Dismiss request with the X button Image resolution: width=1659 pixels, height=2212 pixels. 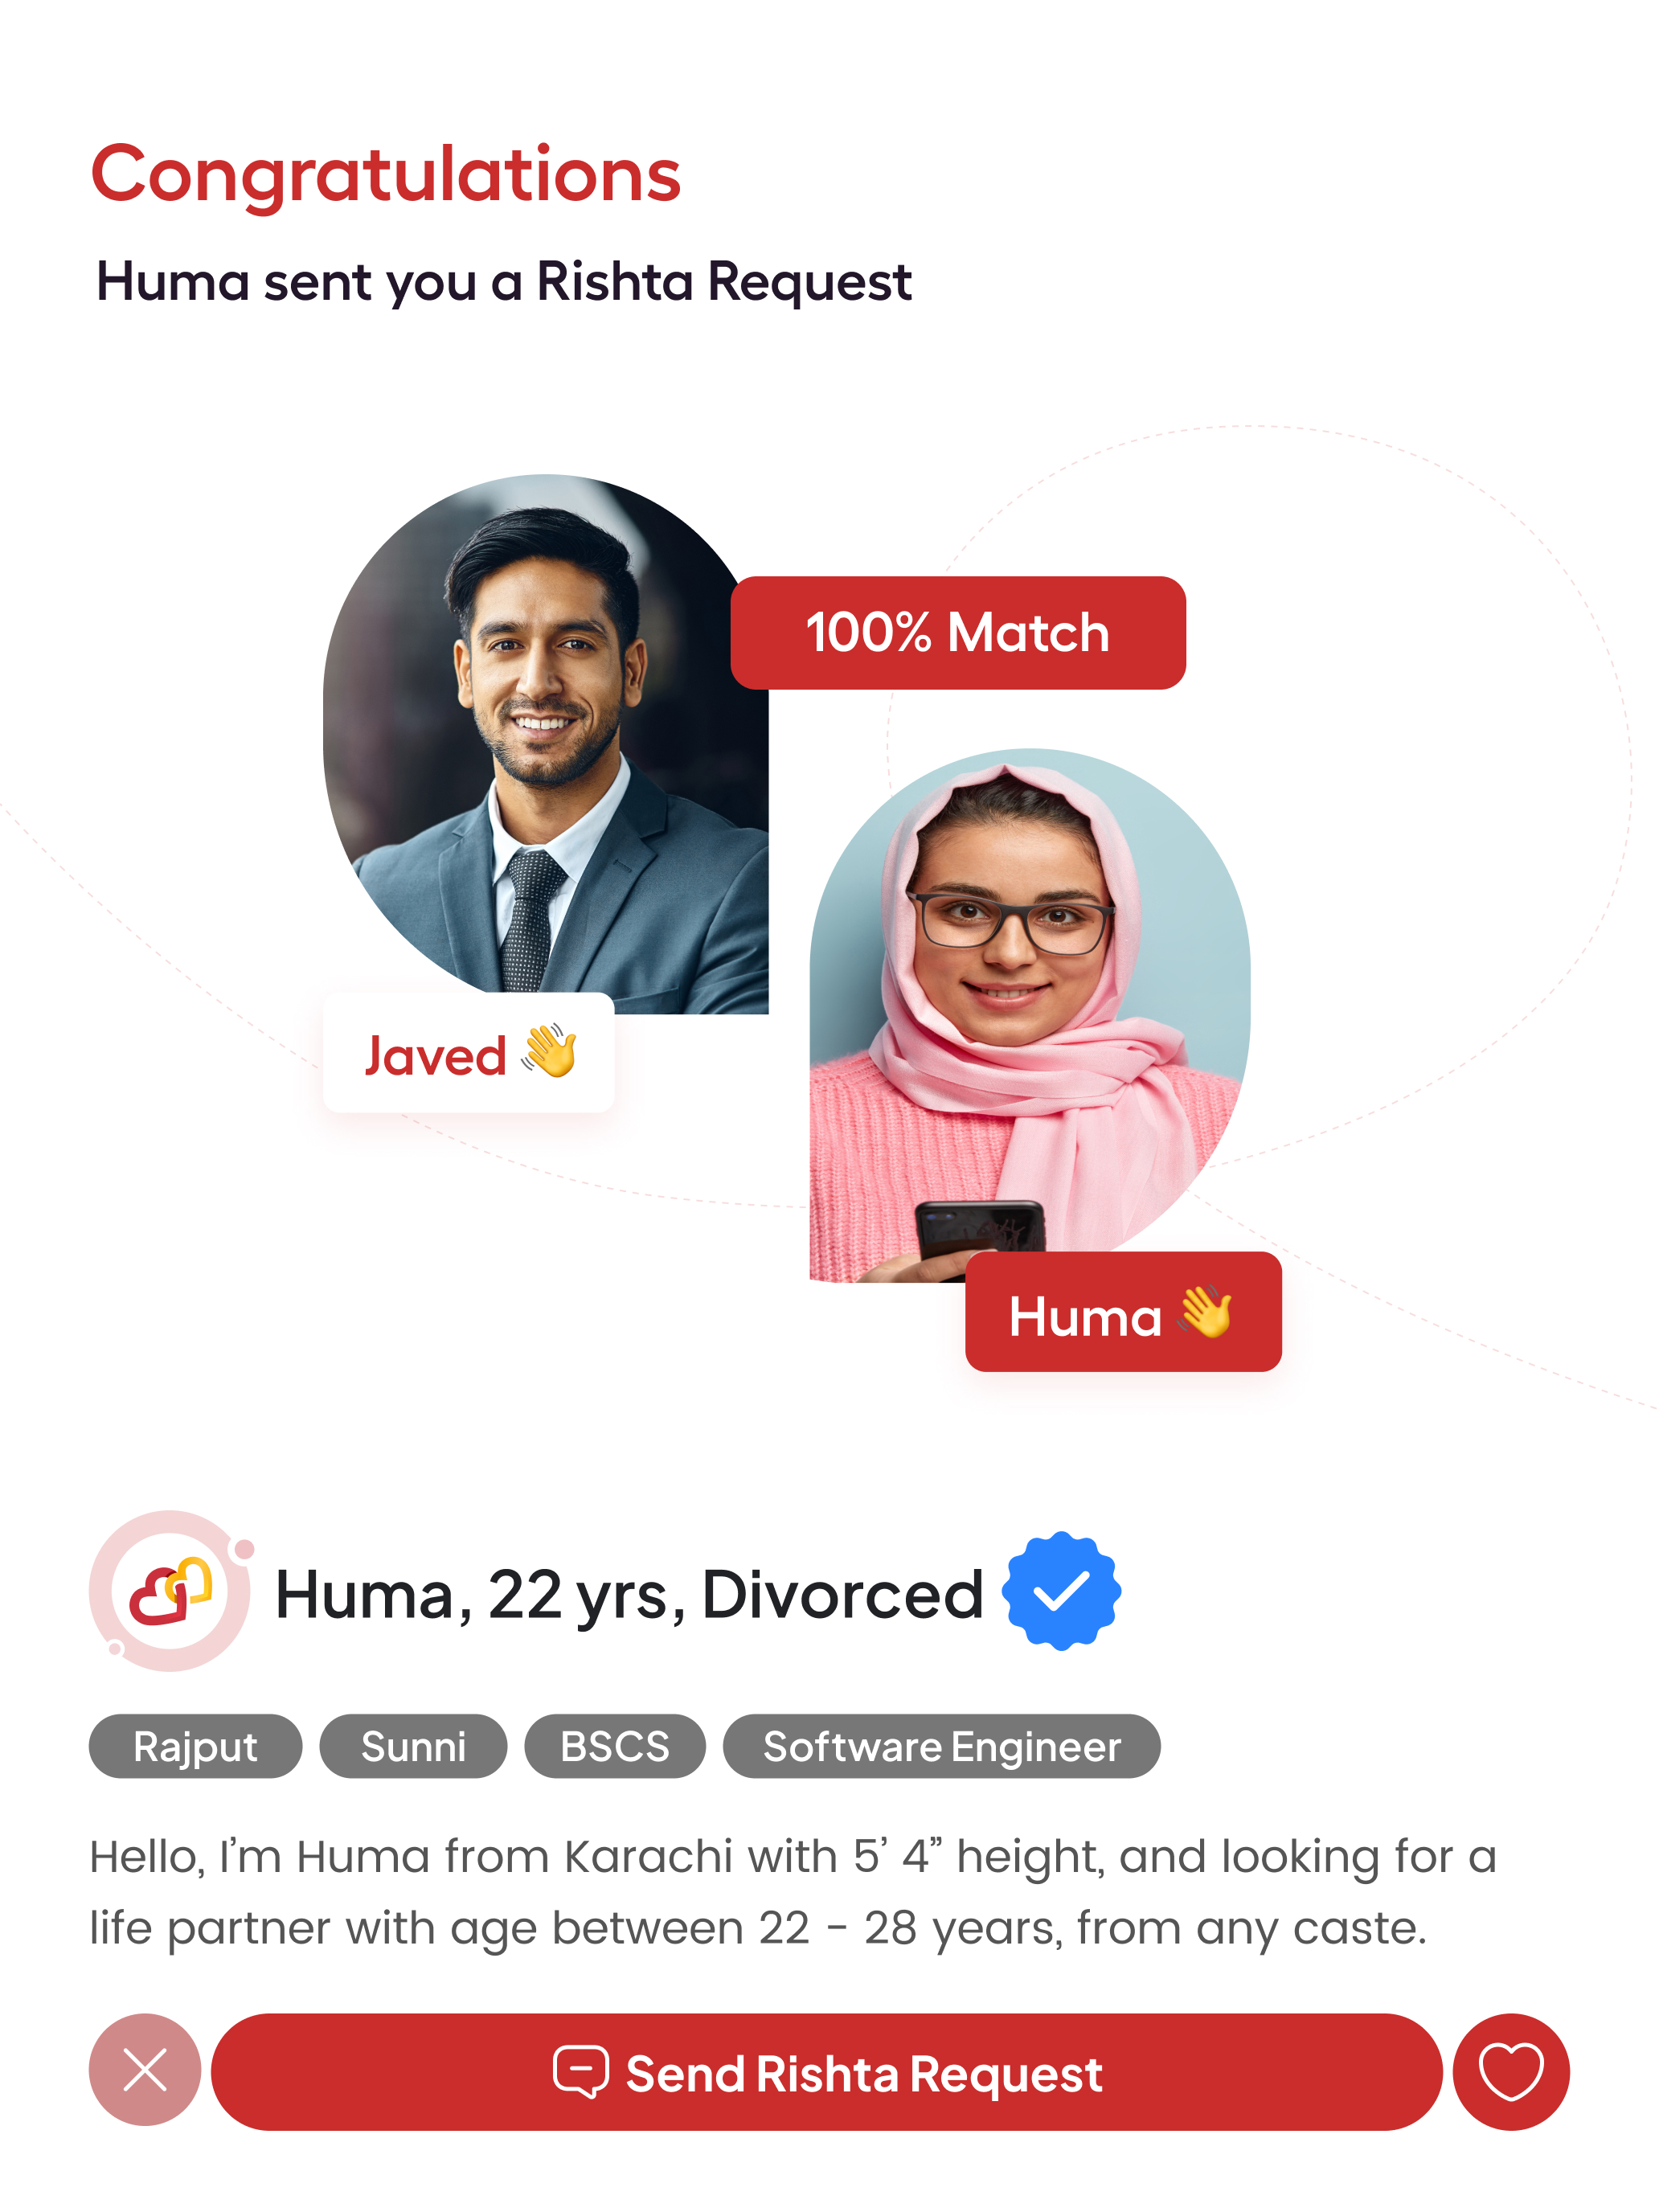click(x=145, y=2069)
